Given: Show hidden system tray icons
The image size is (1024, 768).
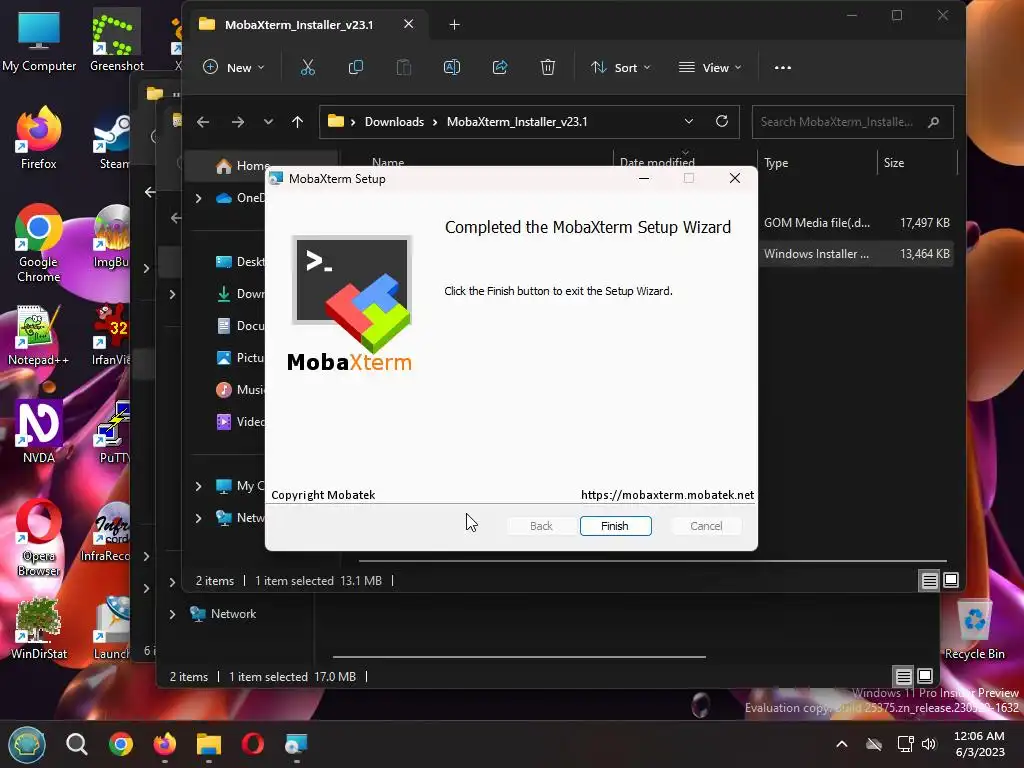Looking at the screenshot, I should pyautogui.click(x=842, y=744).
